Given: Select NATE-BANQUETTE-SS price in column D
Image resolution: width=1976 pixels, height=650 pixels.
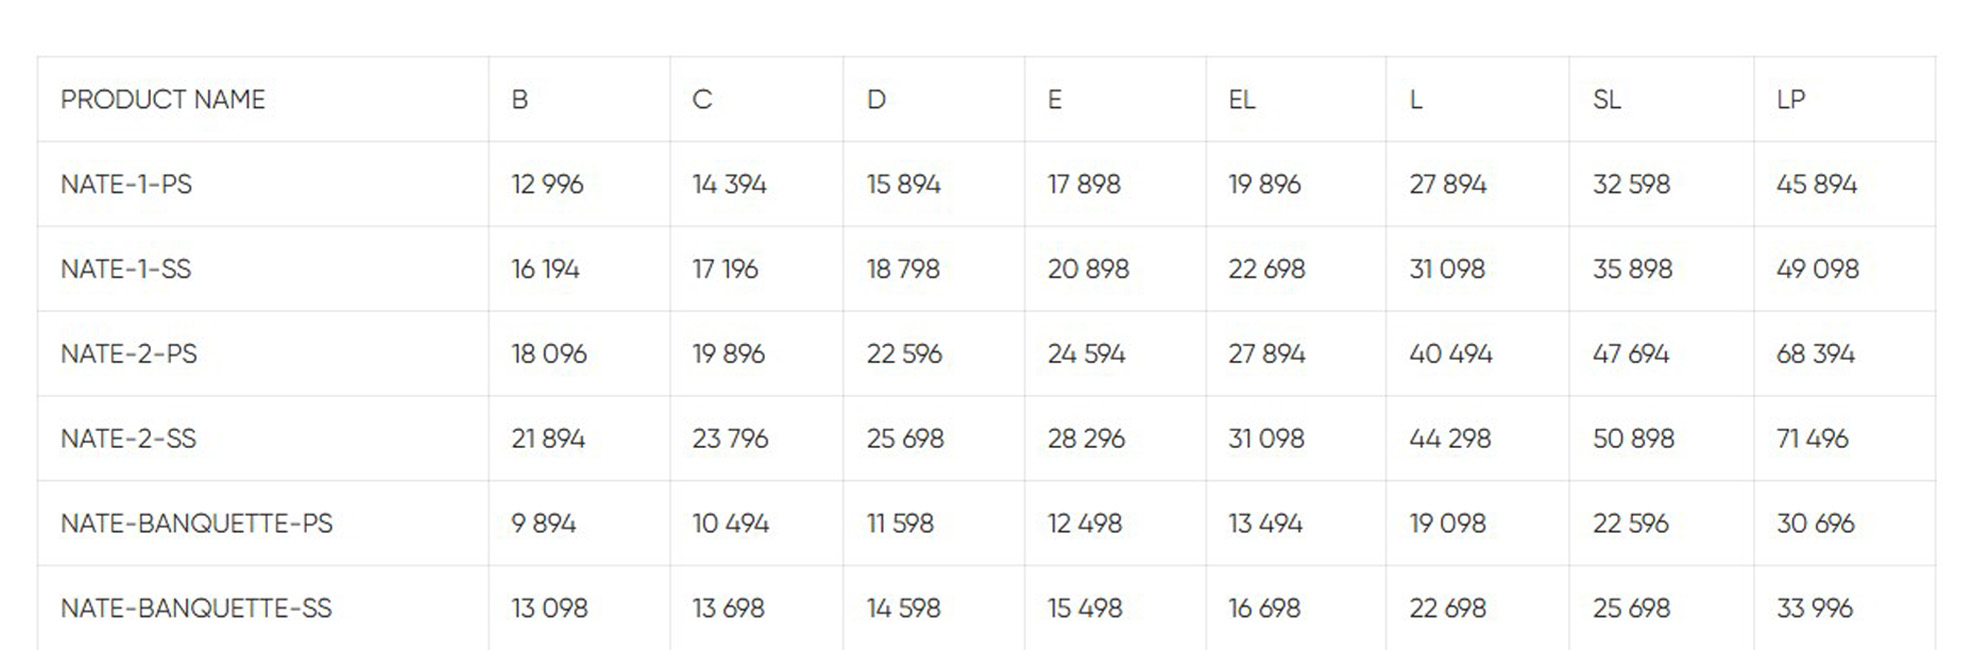Looking at the screenshot, I should tap(903, 608).
